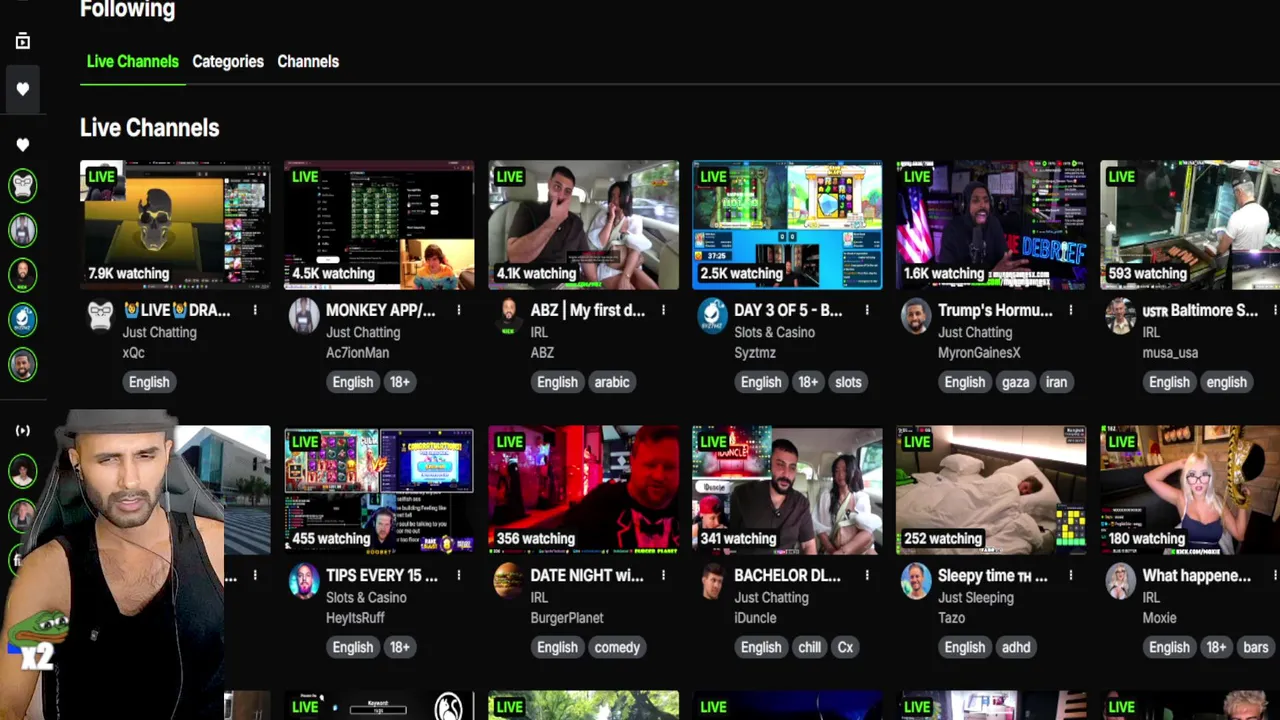Open options menu for MONKEY APP stream
Viewport: 1280px width, 720px height.
click(459, 310)
